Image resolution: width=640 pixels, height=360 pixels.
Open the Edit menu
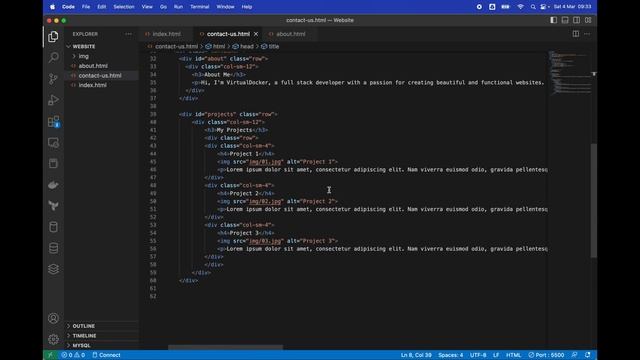coord(102,7)
